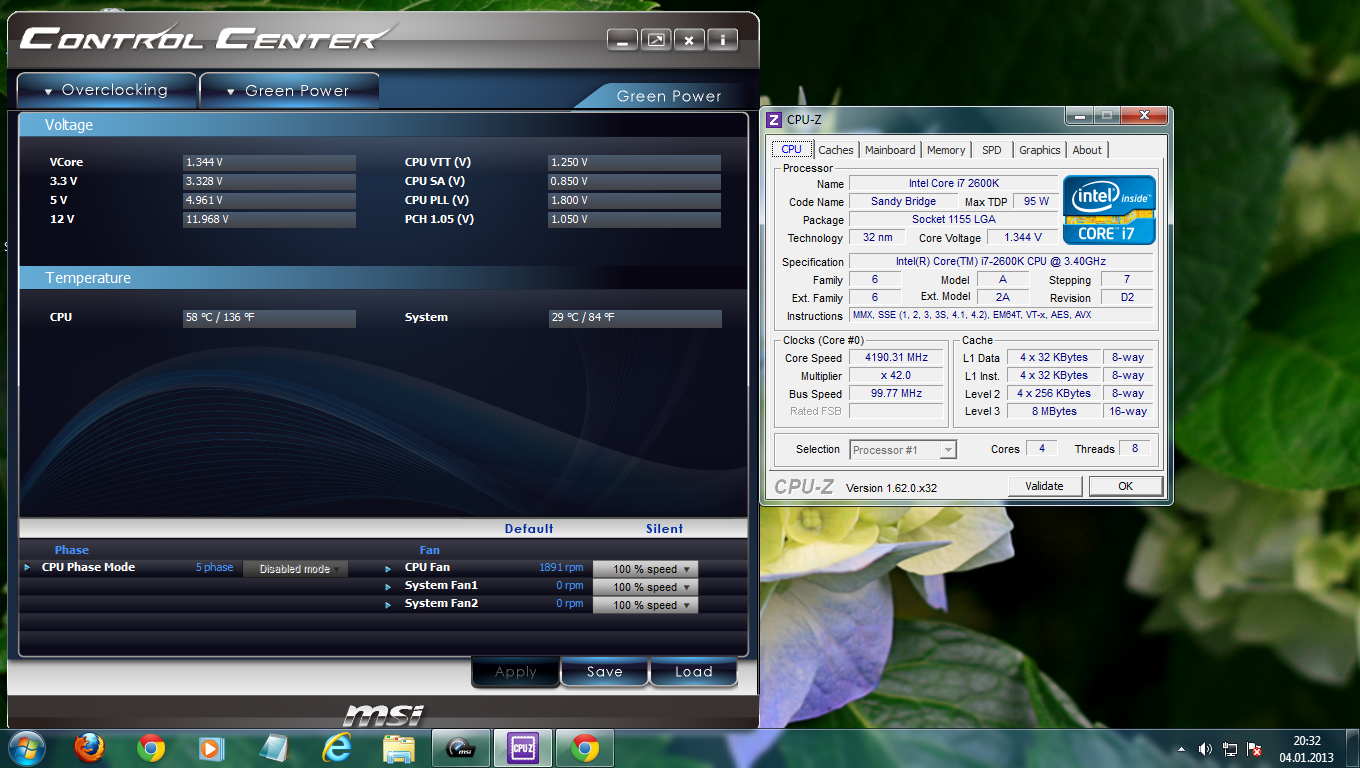Open the CPU Phase Mode dropdown
This screenshot has height=768, width=1360.
tap(295, 569)
